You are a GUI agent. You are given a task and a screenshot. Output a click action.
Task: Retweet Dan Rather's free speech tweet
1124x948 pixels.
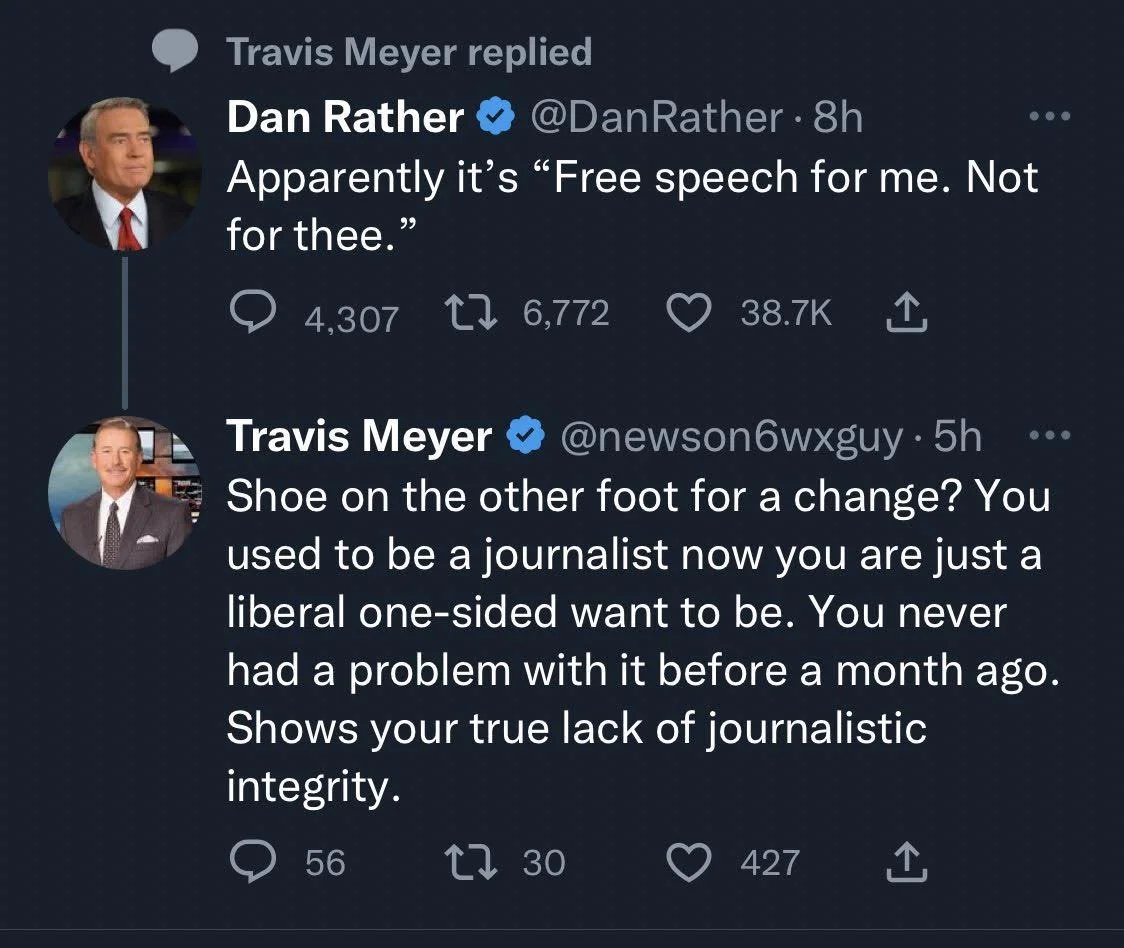(x=470, y=313)
